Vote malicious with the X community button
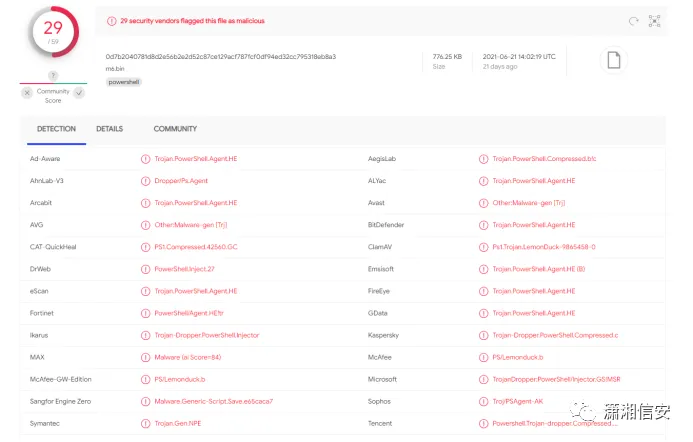The width and height of the screenshot is (693, 442). (27, 92)
